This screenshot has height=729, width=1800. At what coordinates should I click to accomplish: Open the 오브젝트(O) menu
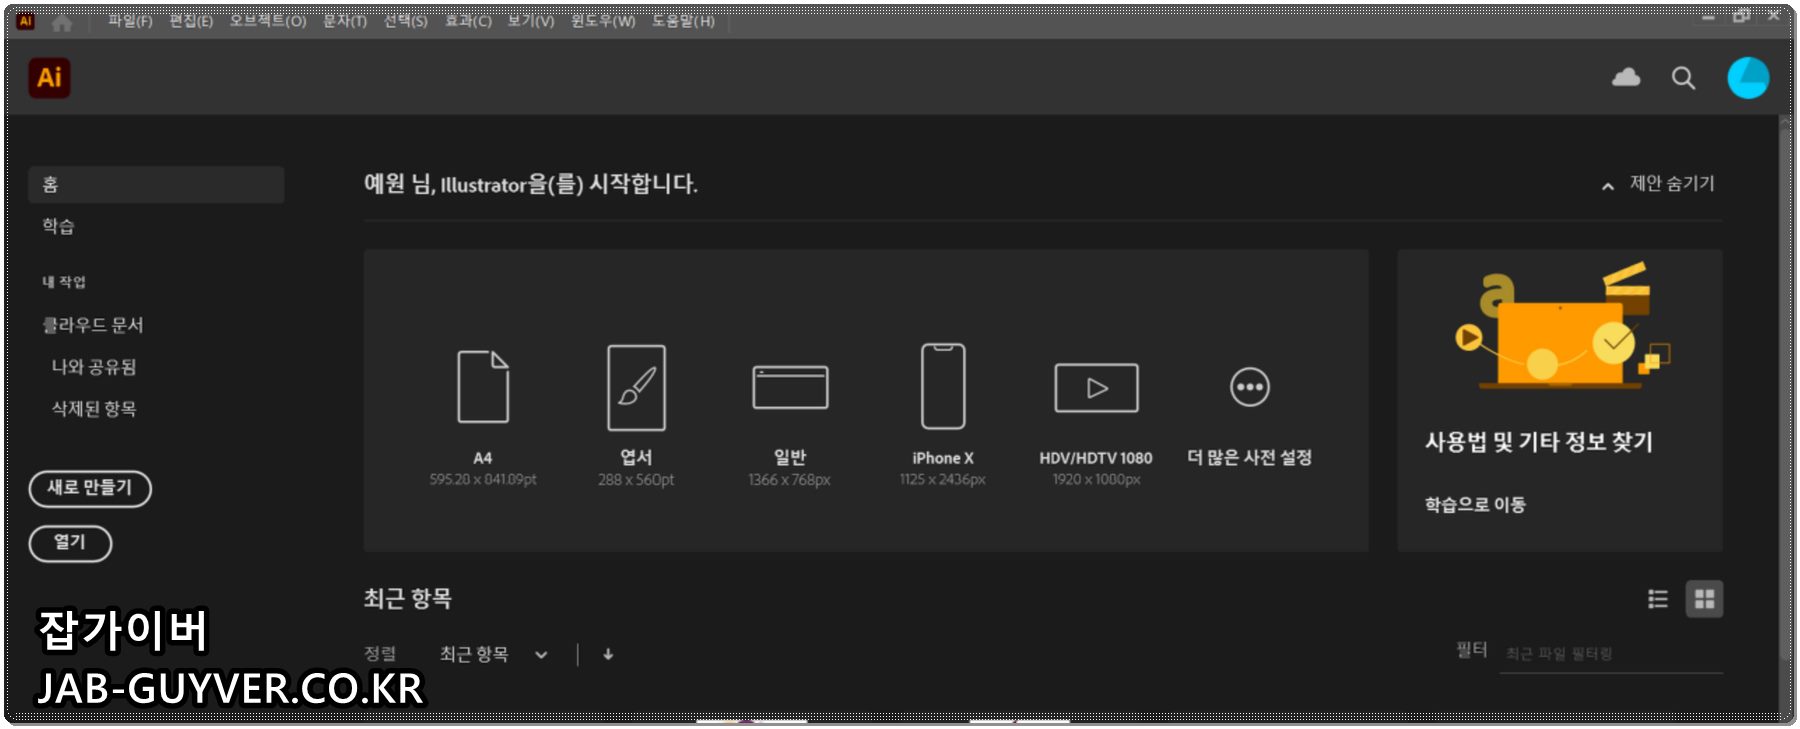point(268,21)
